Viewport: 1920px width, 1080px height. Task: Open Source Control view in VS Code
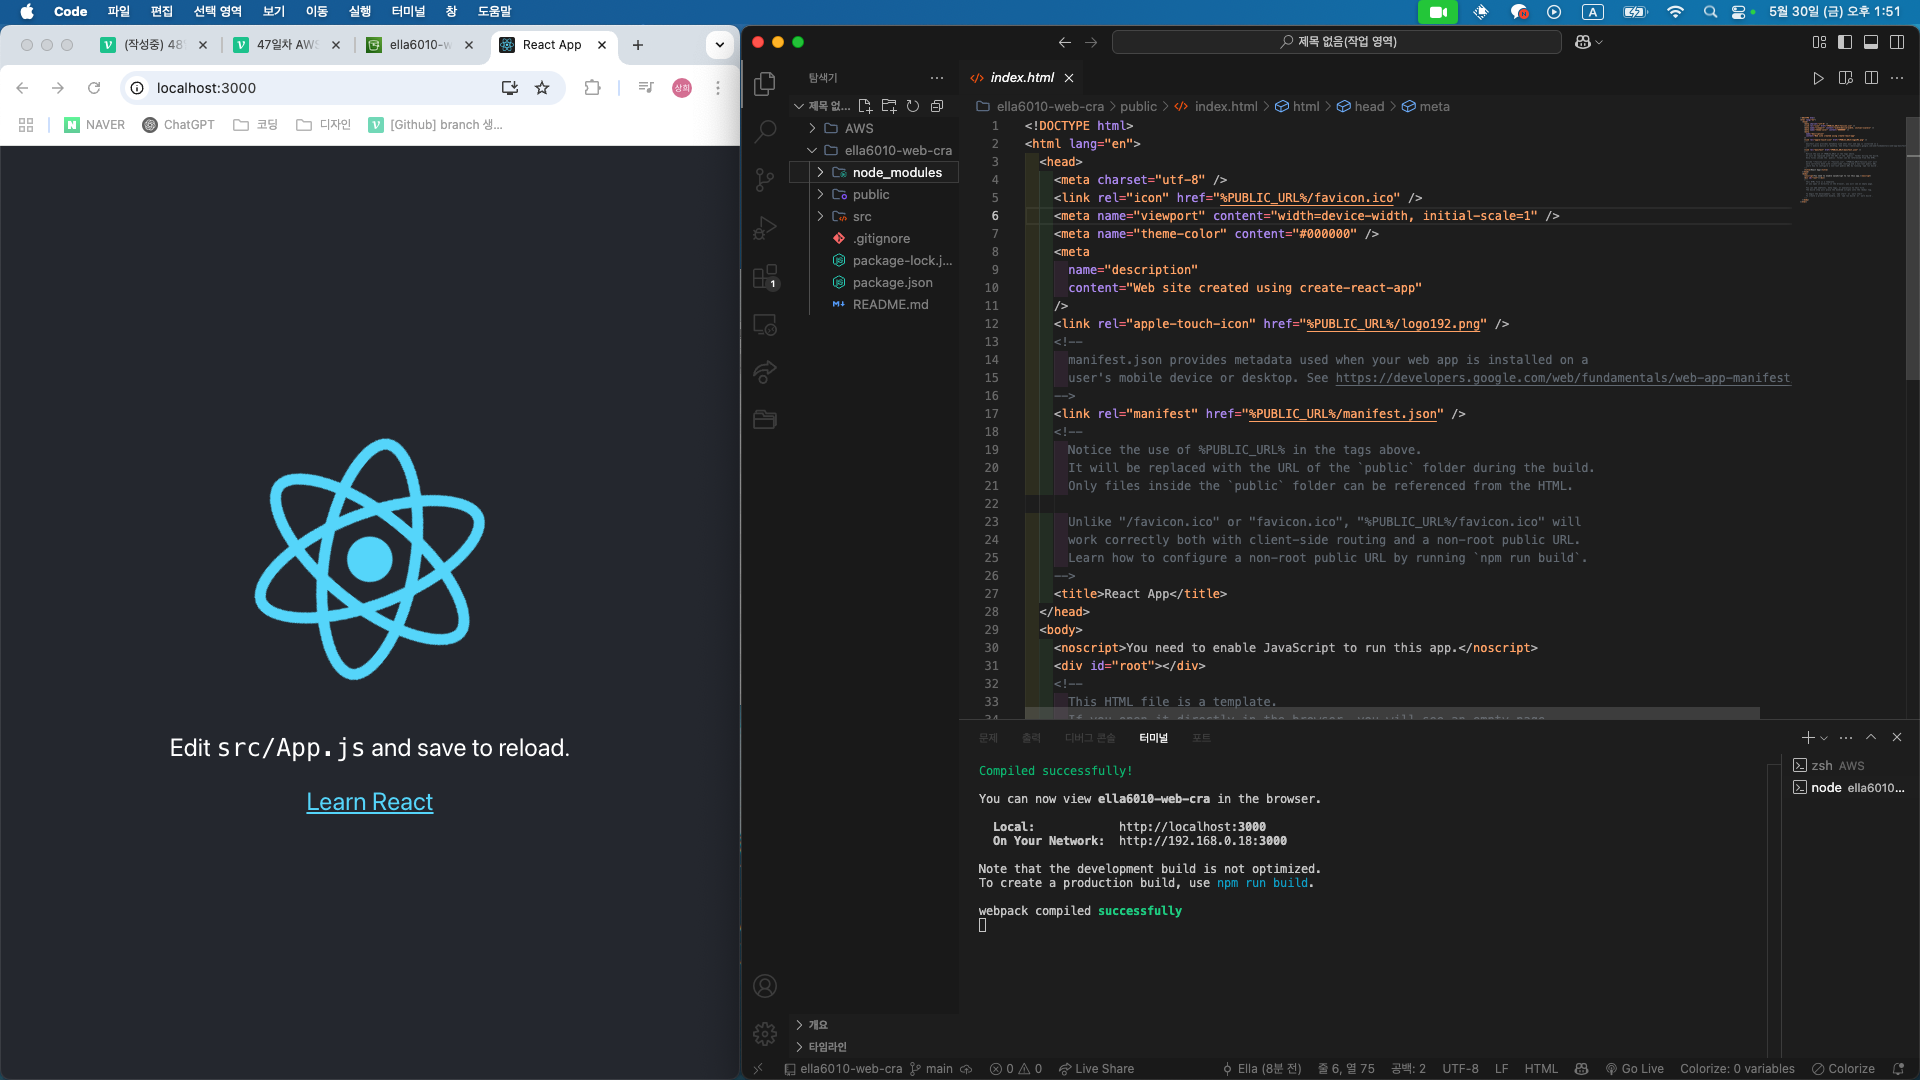(765, 179)
